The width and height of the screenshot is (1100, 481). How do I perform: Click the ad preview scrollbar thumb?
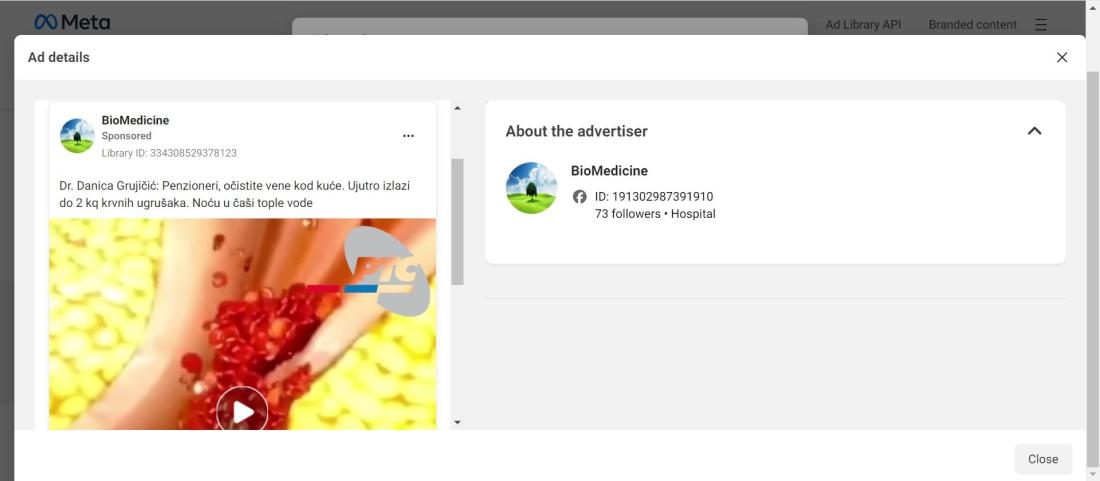[x=457, y=222]
